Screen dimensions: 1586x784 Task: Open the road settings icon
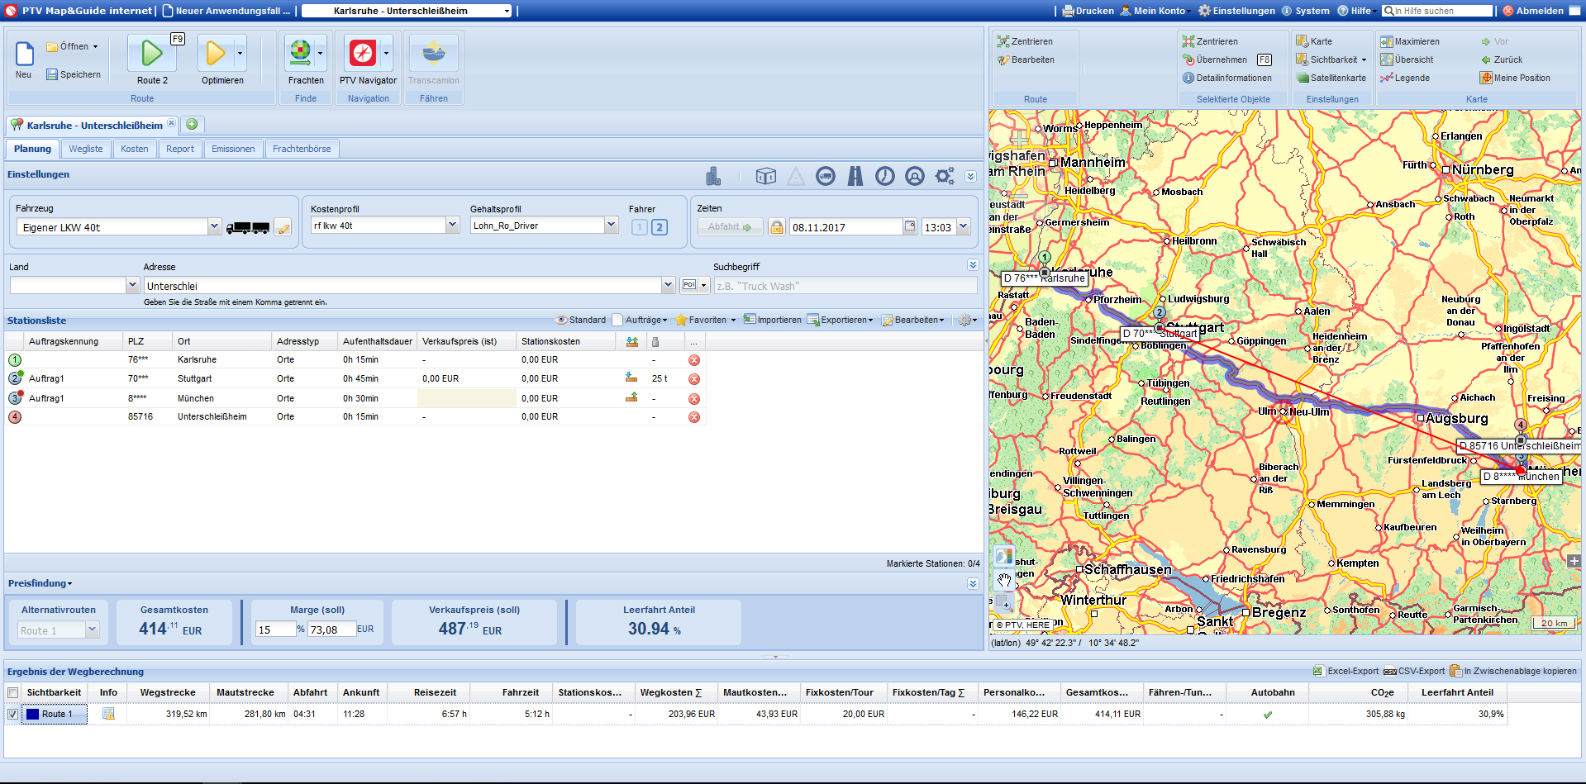click(x=855, y=176)
